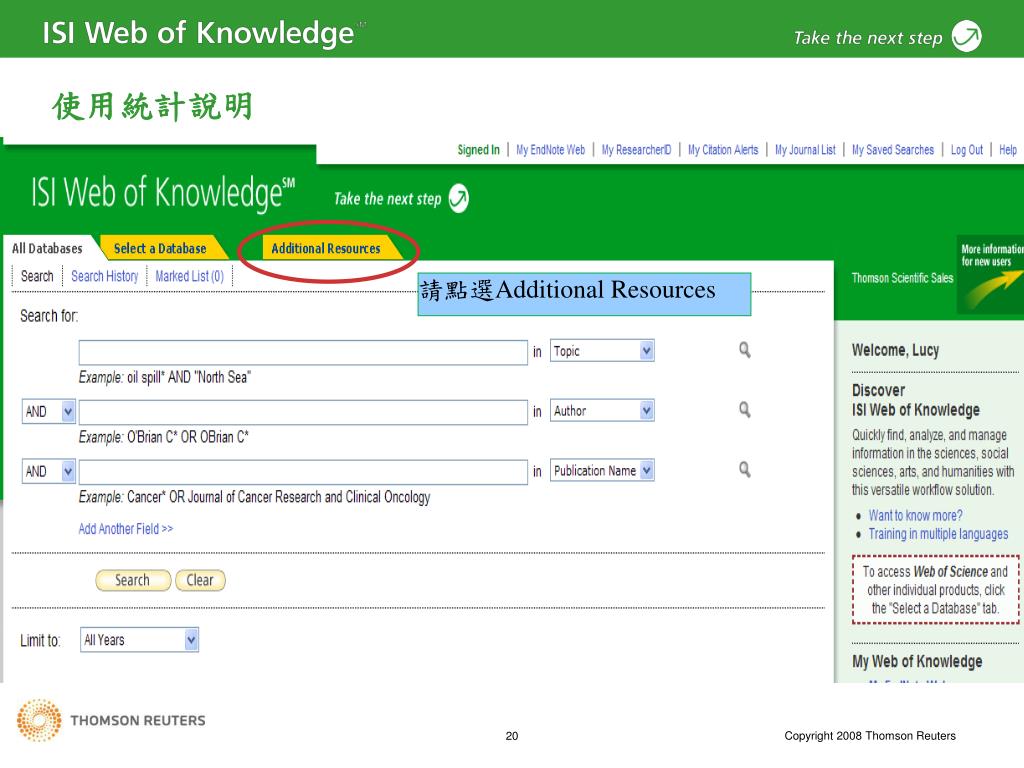1024x768 pixels.
Task: Switch to the Select a Database tab
Action: pos(160,248)
